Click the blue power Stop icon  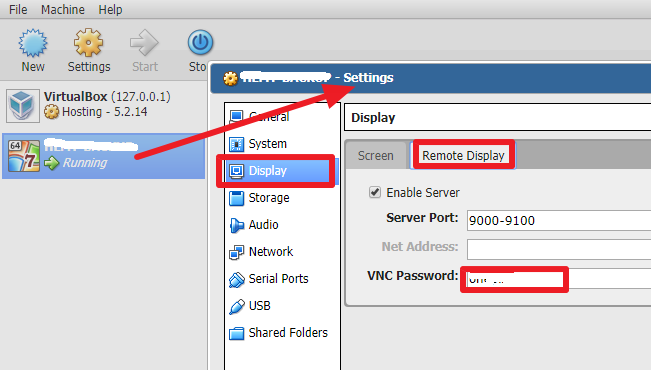(x=200, y=42)
